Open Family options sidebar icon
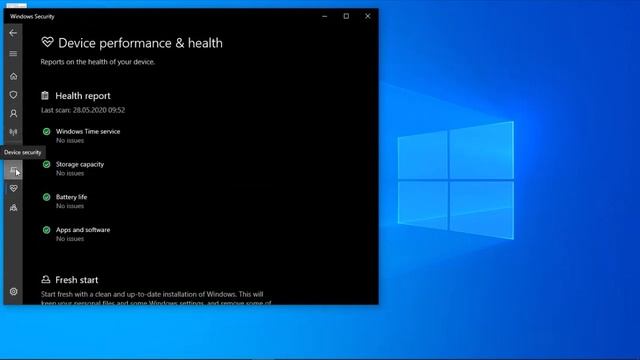This screenshot has height=360, width=640. (x=13, y=207)
